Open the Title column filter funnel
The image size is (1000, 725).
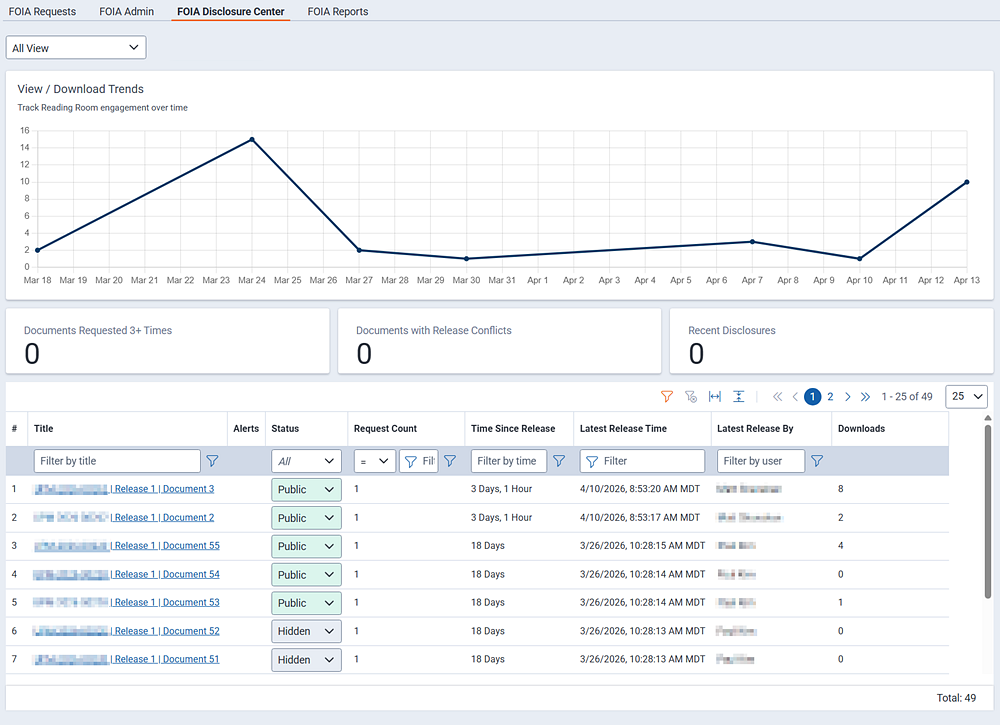[212, 460]
